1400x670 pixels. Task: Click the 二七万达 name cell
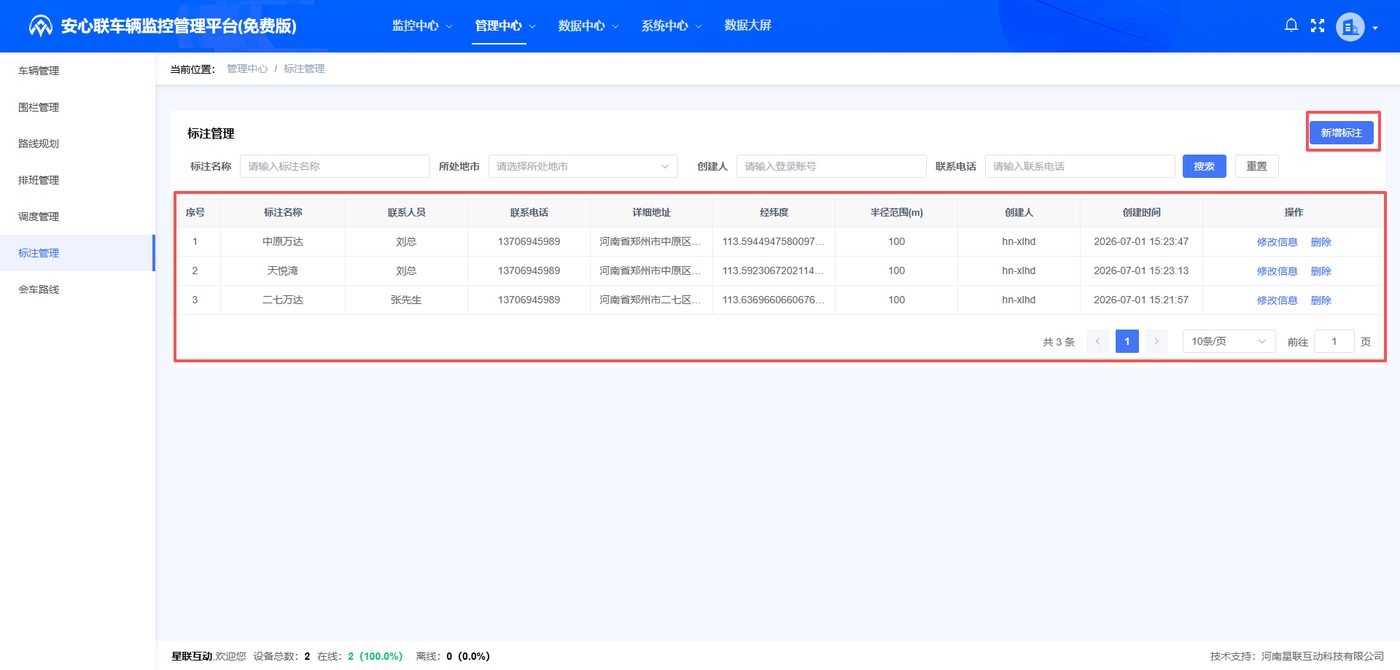283,300
